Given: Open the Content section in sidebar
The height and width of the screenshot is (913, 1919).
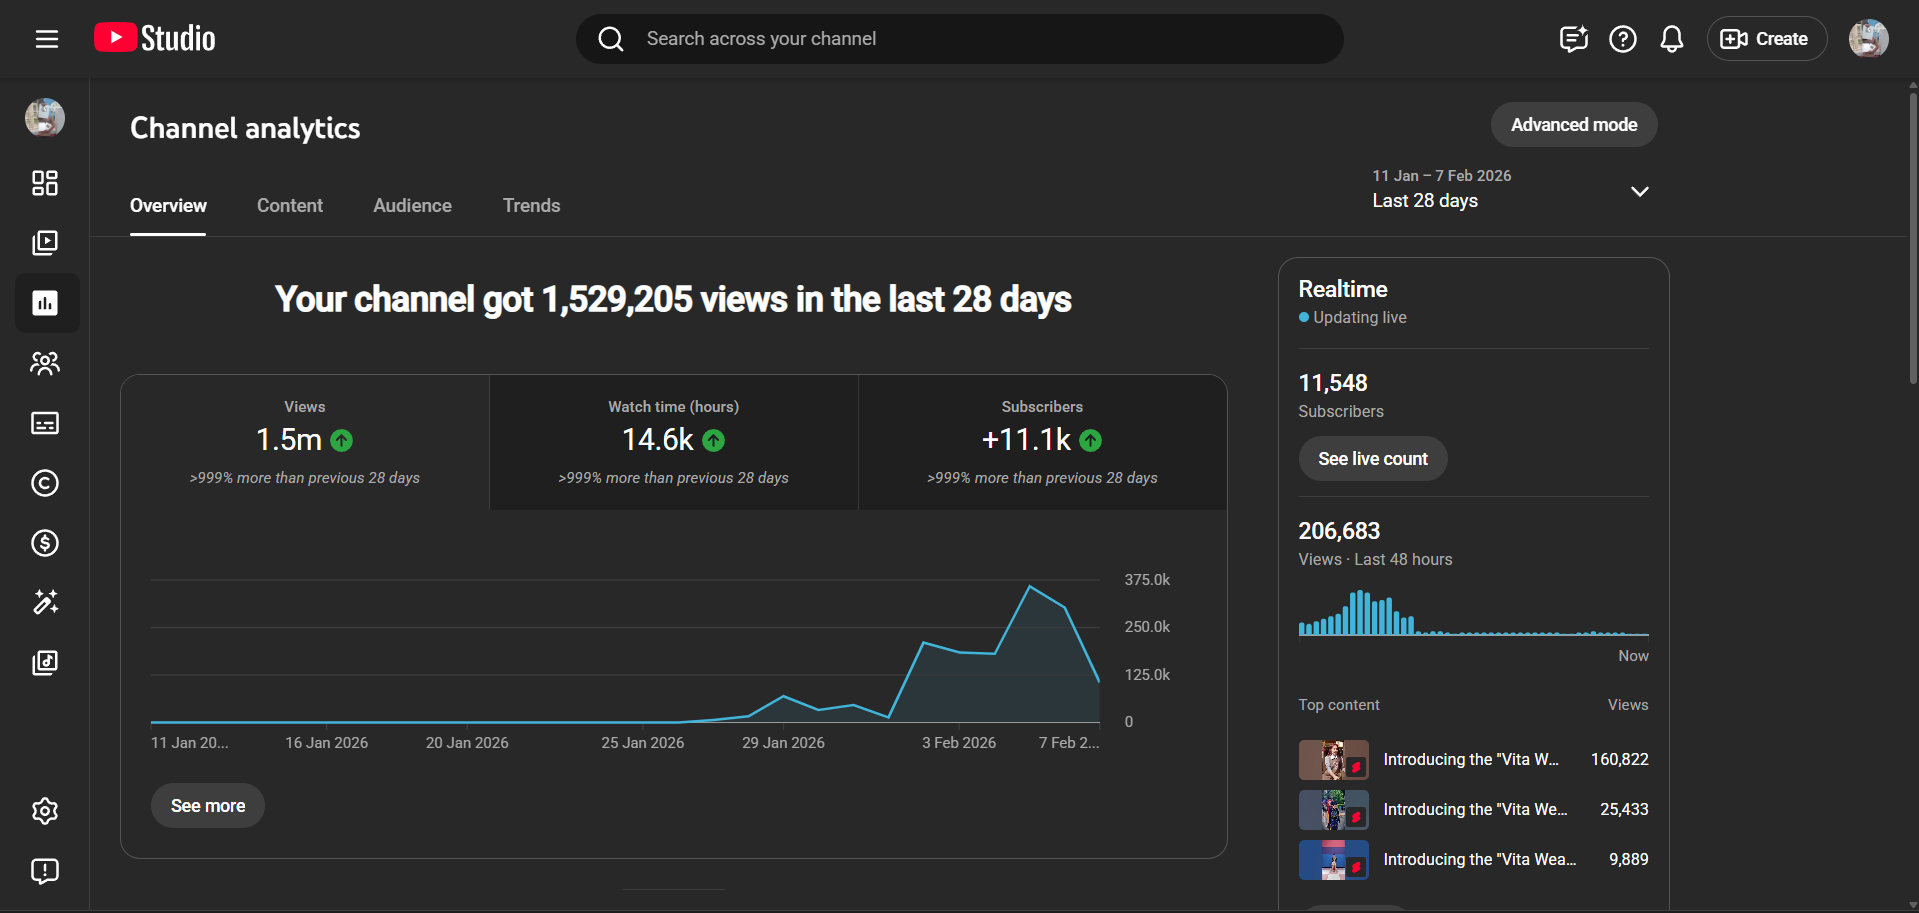Looking at the screenshot, I should 45,243.
